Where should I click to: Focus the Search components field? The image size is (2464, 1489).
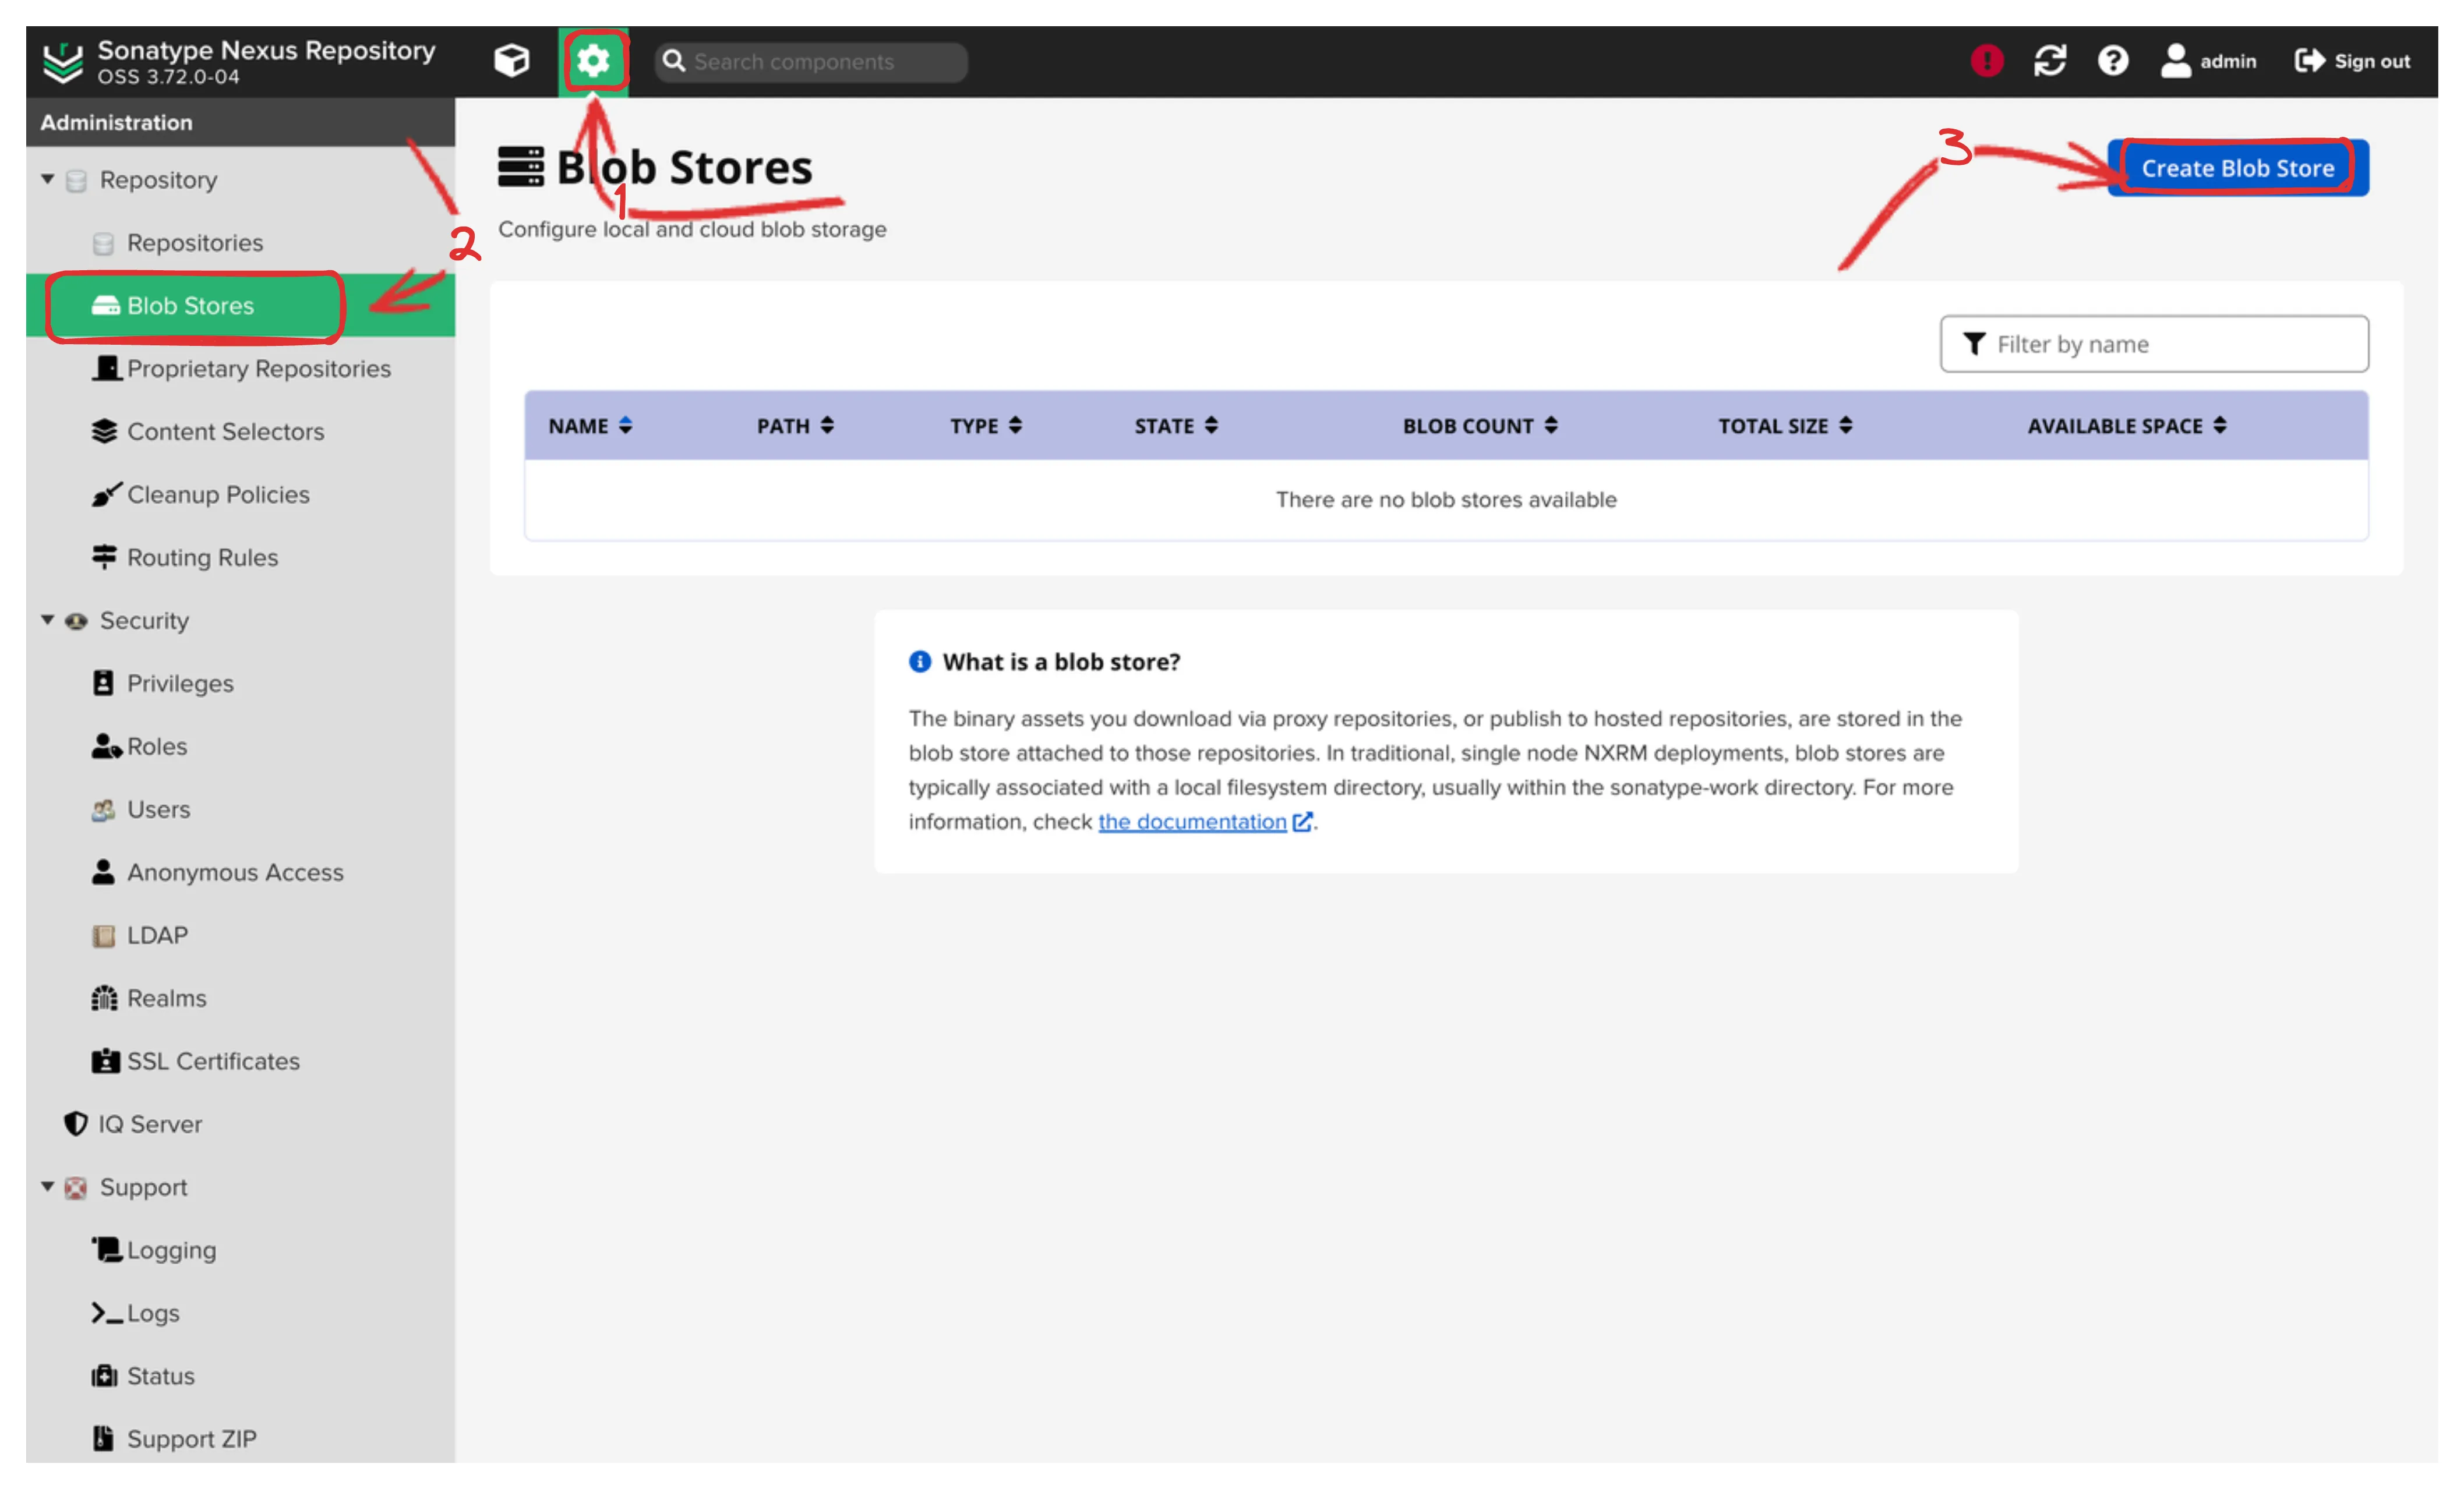coord(811,62)
